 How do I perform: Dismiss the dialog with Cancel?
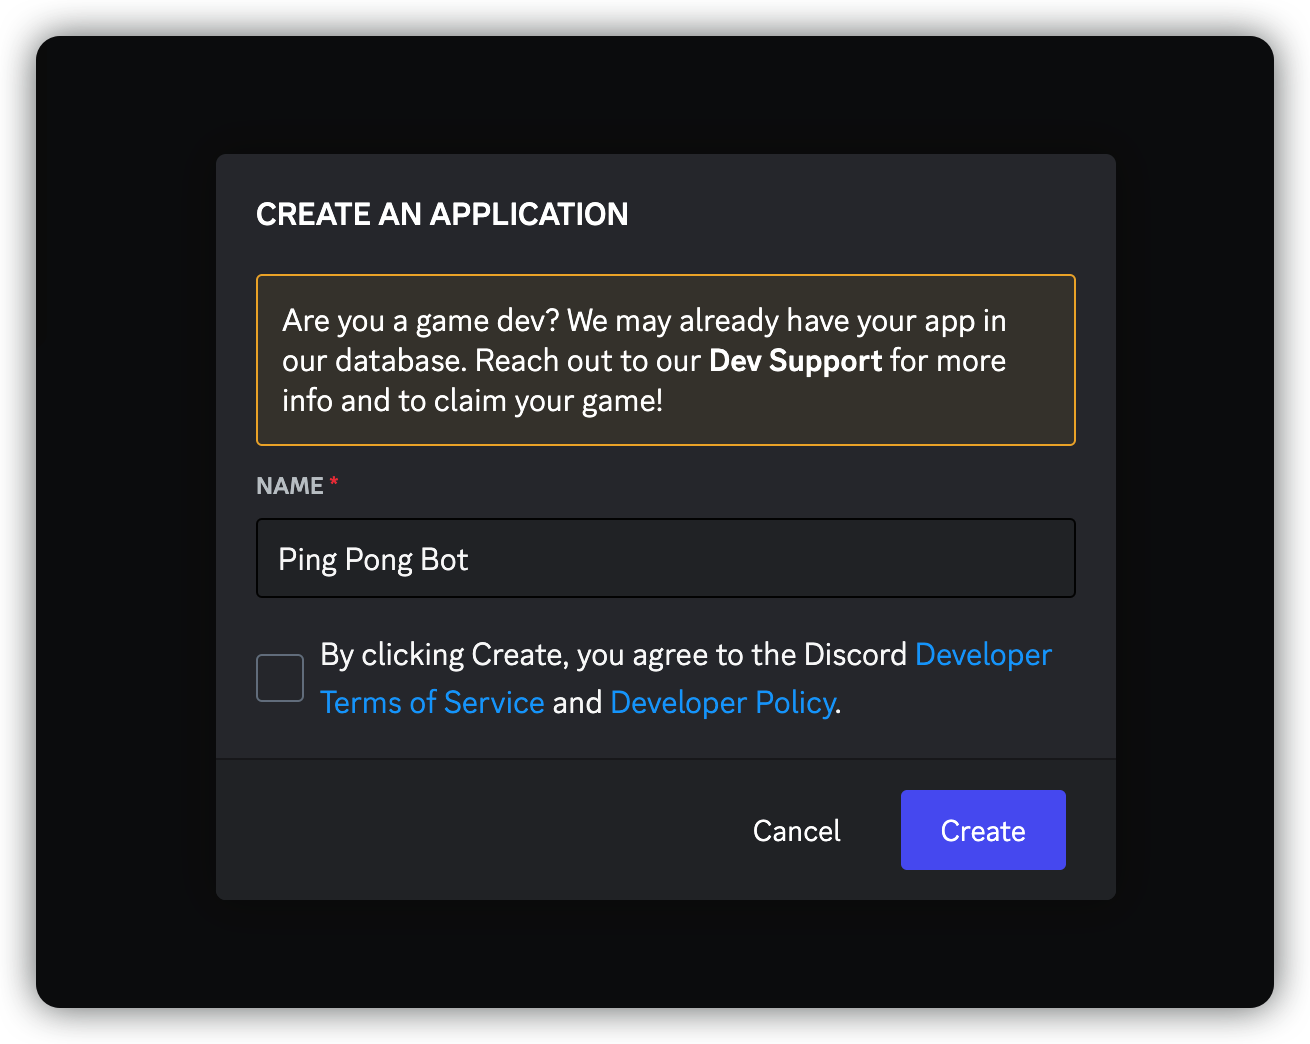click(795, 829)
